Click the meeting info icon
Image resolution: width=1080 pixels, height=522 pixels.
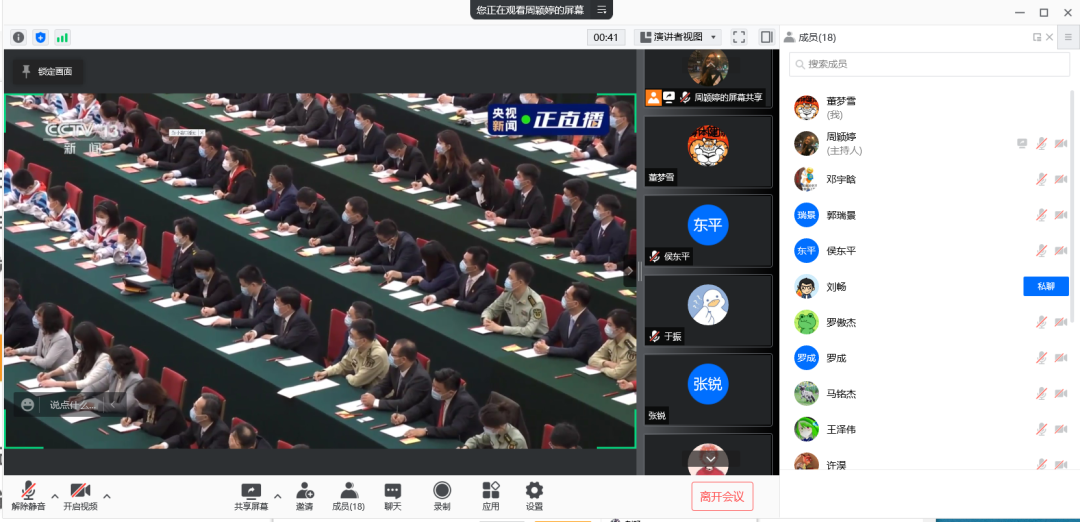(18, 37)
